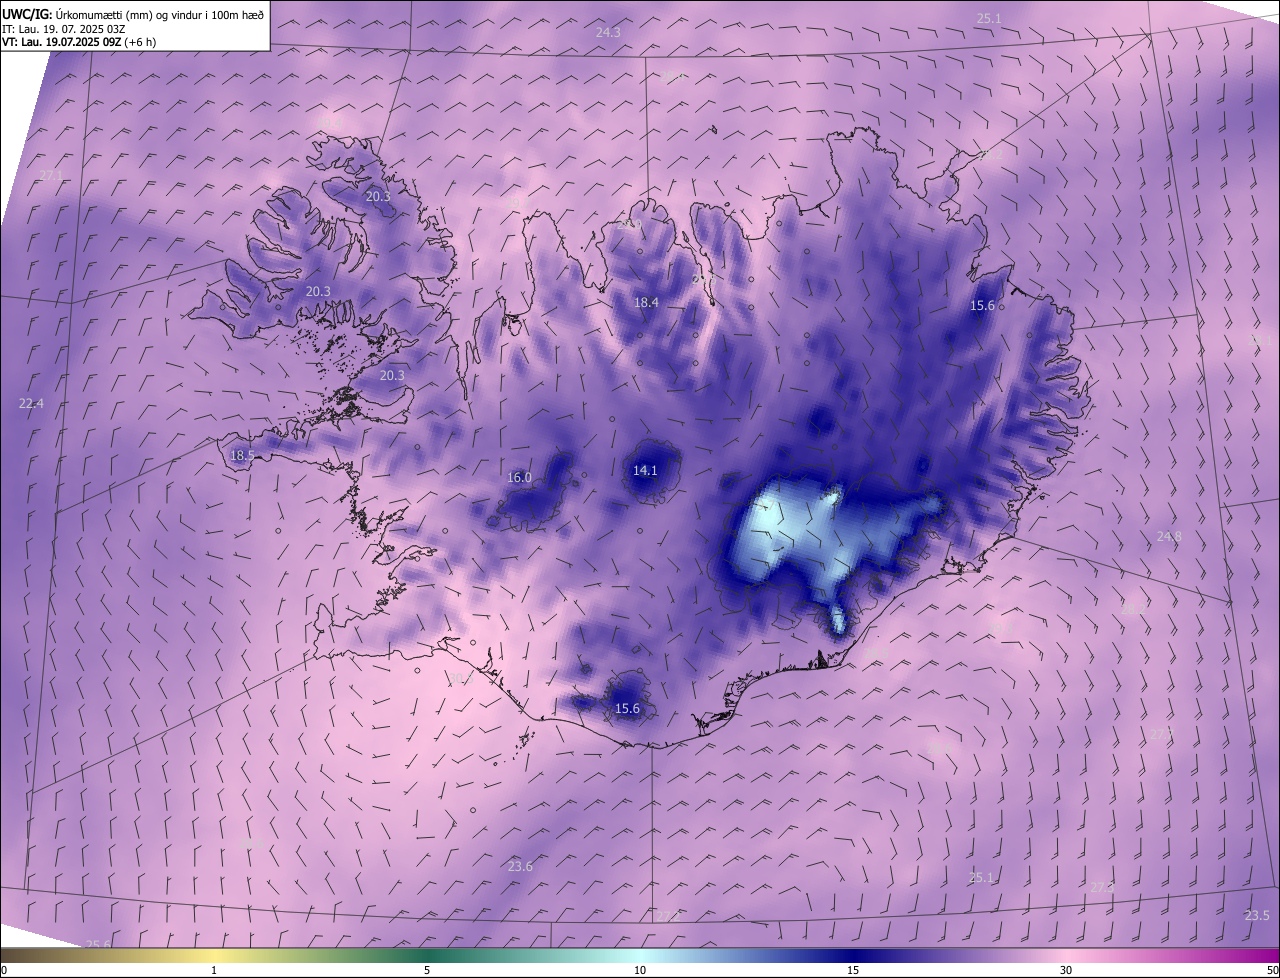The width and height of the screenshot is (1280, 978).
Task: Click the 27.1 value label over the sea
Action: click(51, 175)
